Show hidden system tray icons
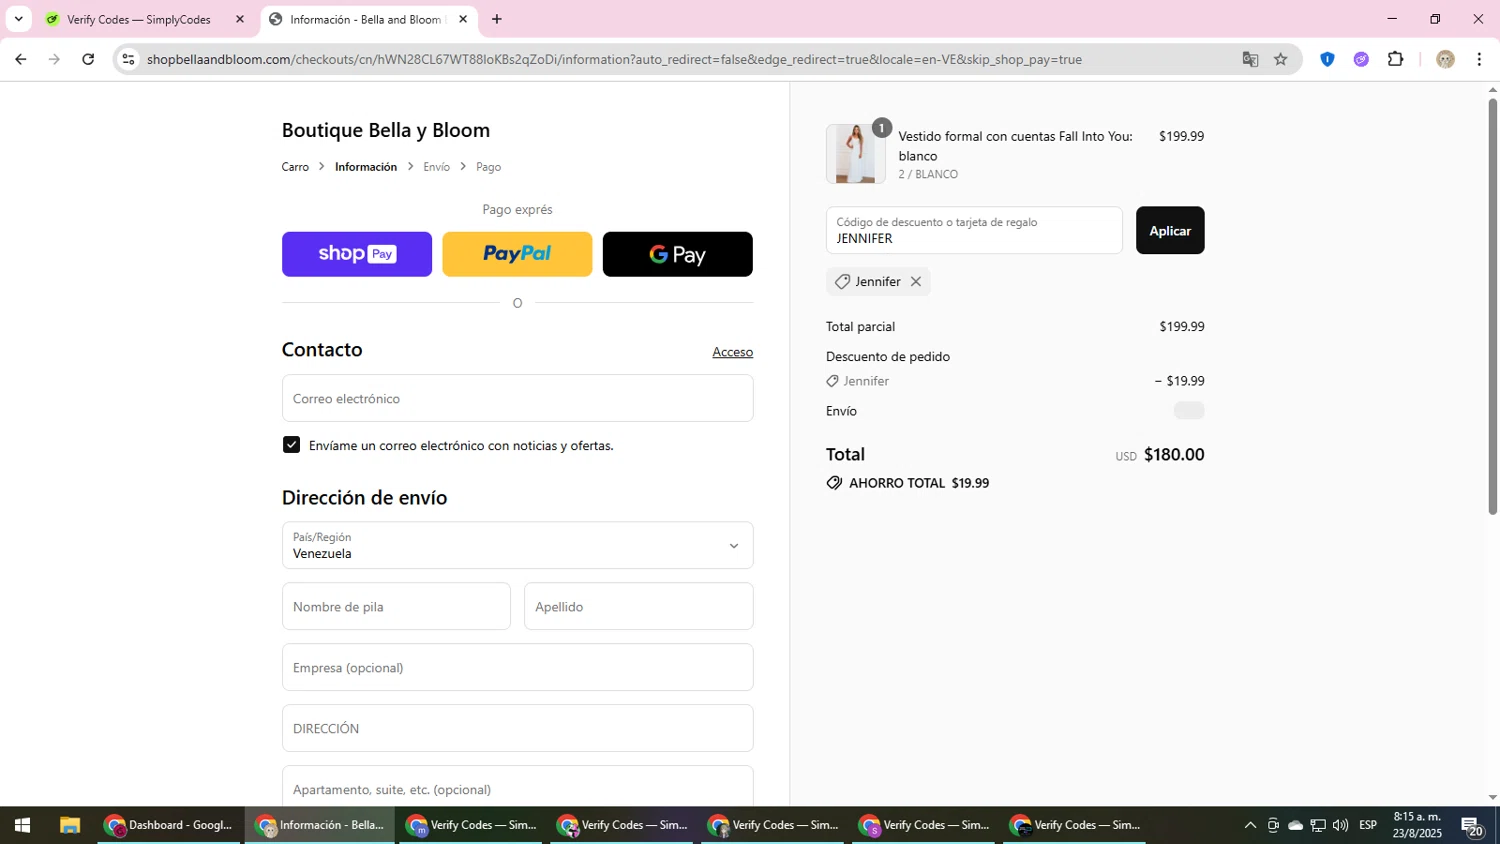The image size is (1500, 844). point(1250,825)
